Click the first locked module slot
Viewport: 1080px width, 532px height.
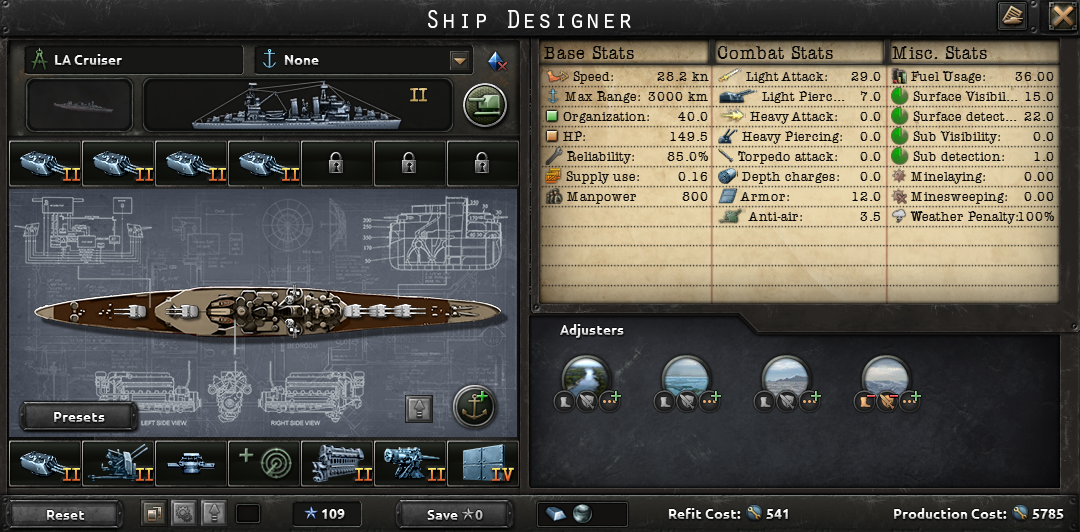pos(336,164)
